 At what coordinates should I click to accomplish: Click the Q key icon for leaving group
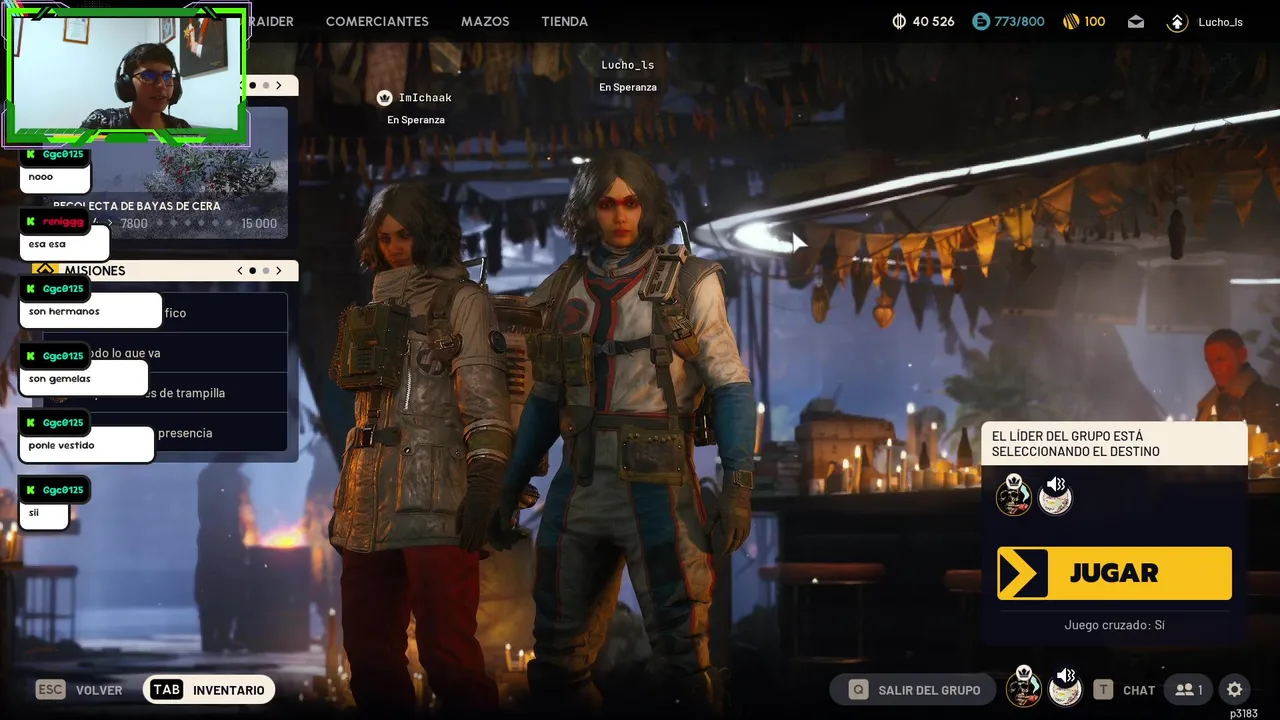[858, 689]
